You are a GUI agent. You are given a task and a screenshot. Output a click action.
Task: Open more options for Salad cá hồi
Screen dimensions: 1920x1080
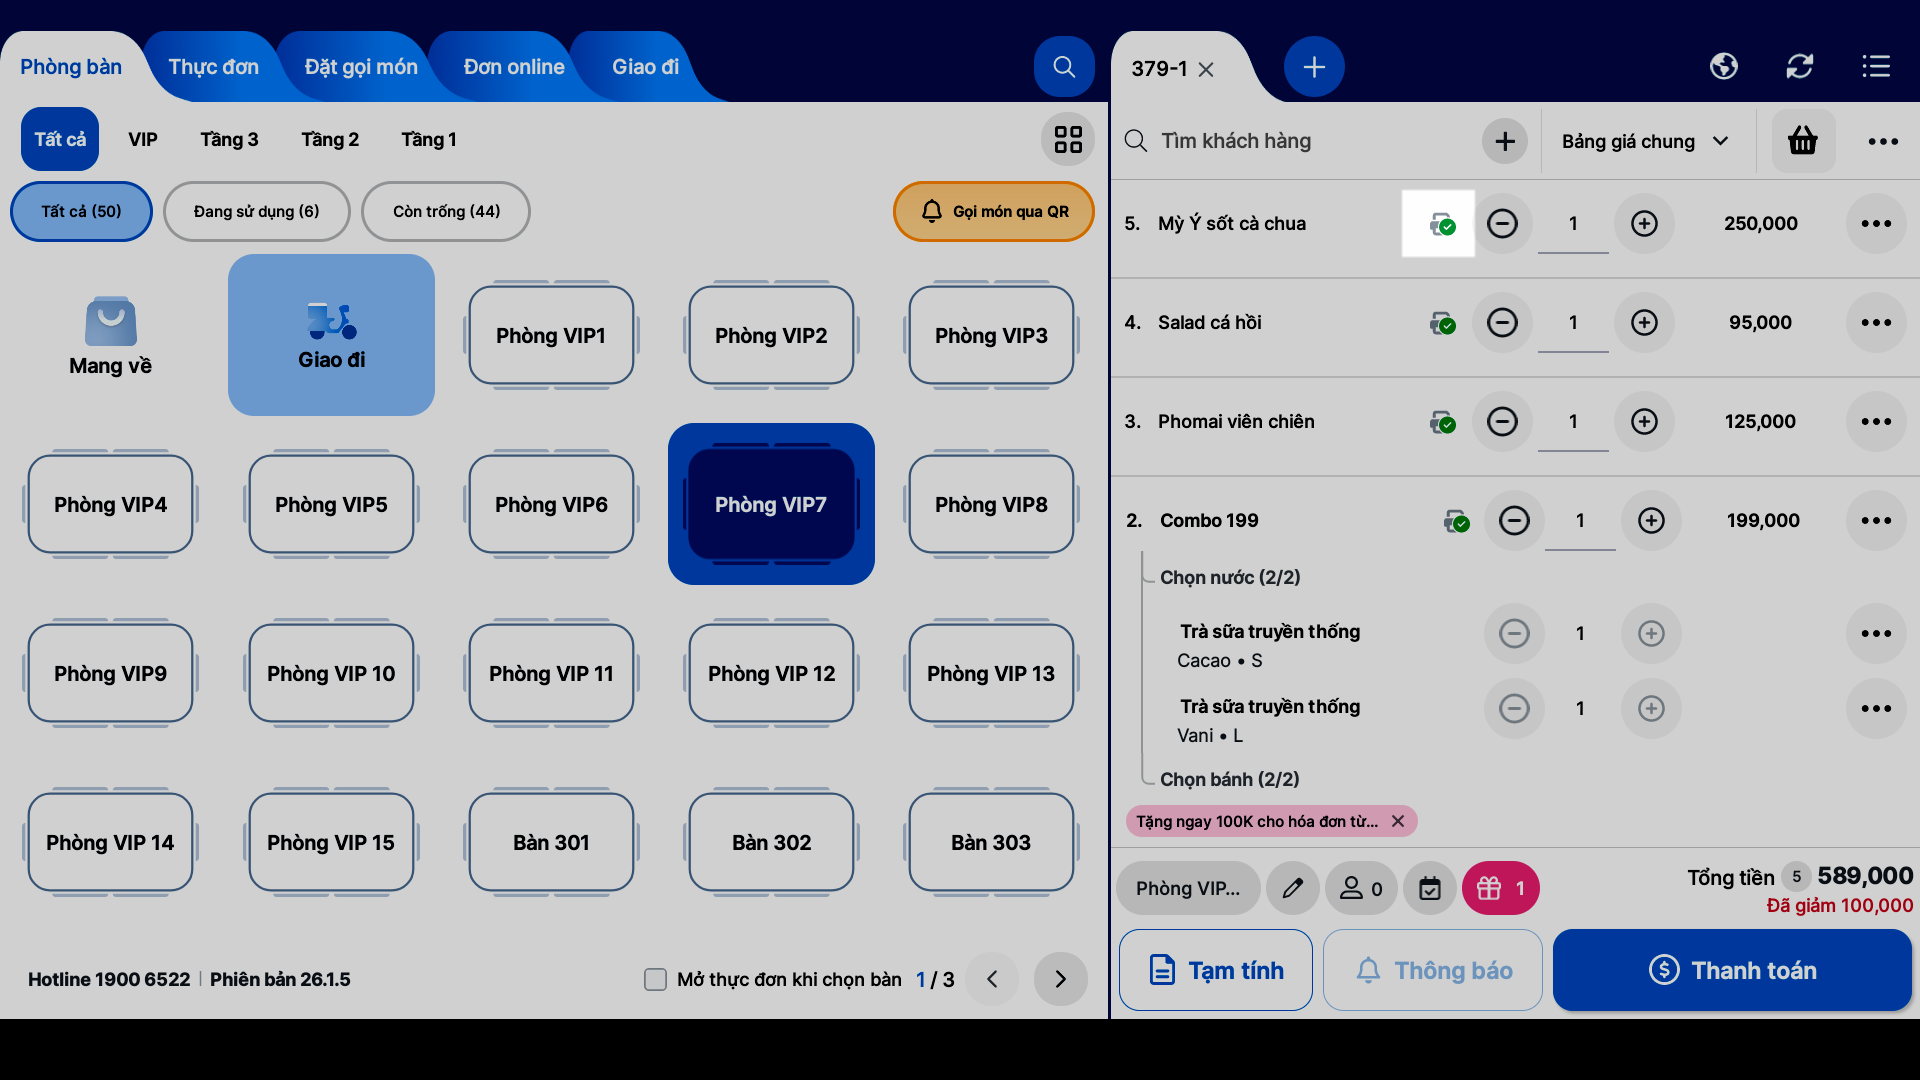(1875, 323)
